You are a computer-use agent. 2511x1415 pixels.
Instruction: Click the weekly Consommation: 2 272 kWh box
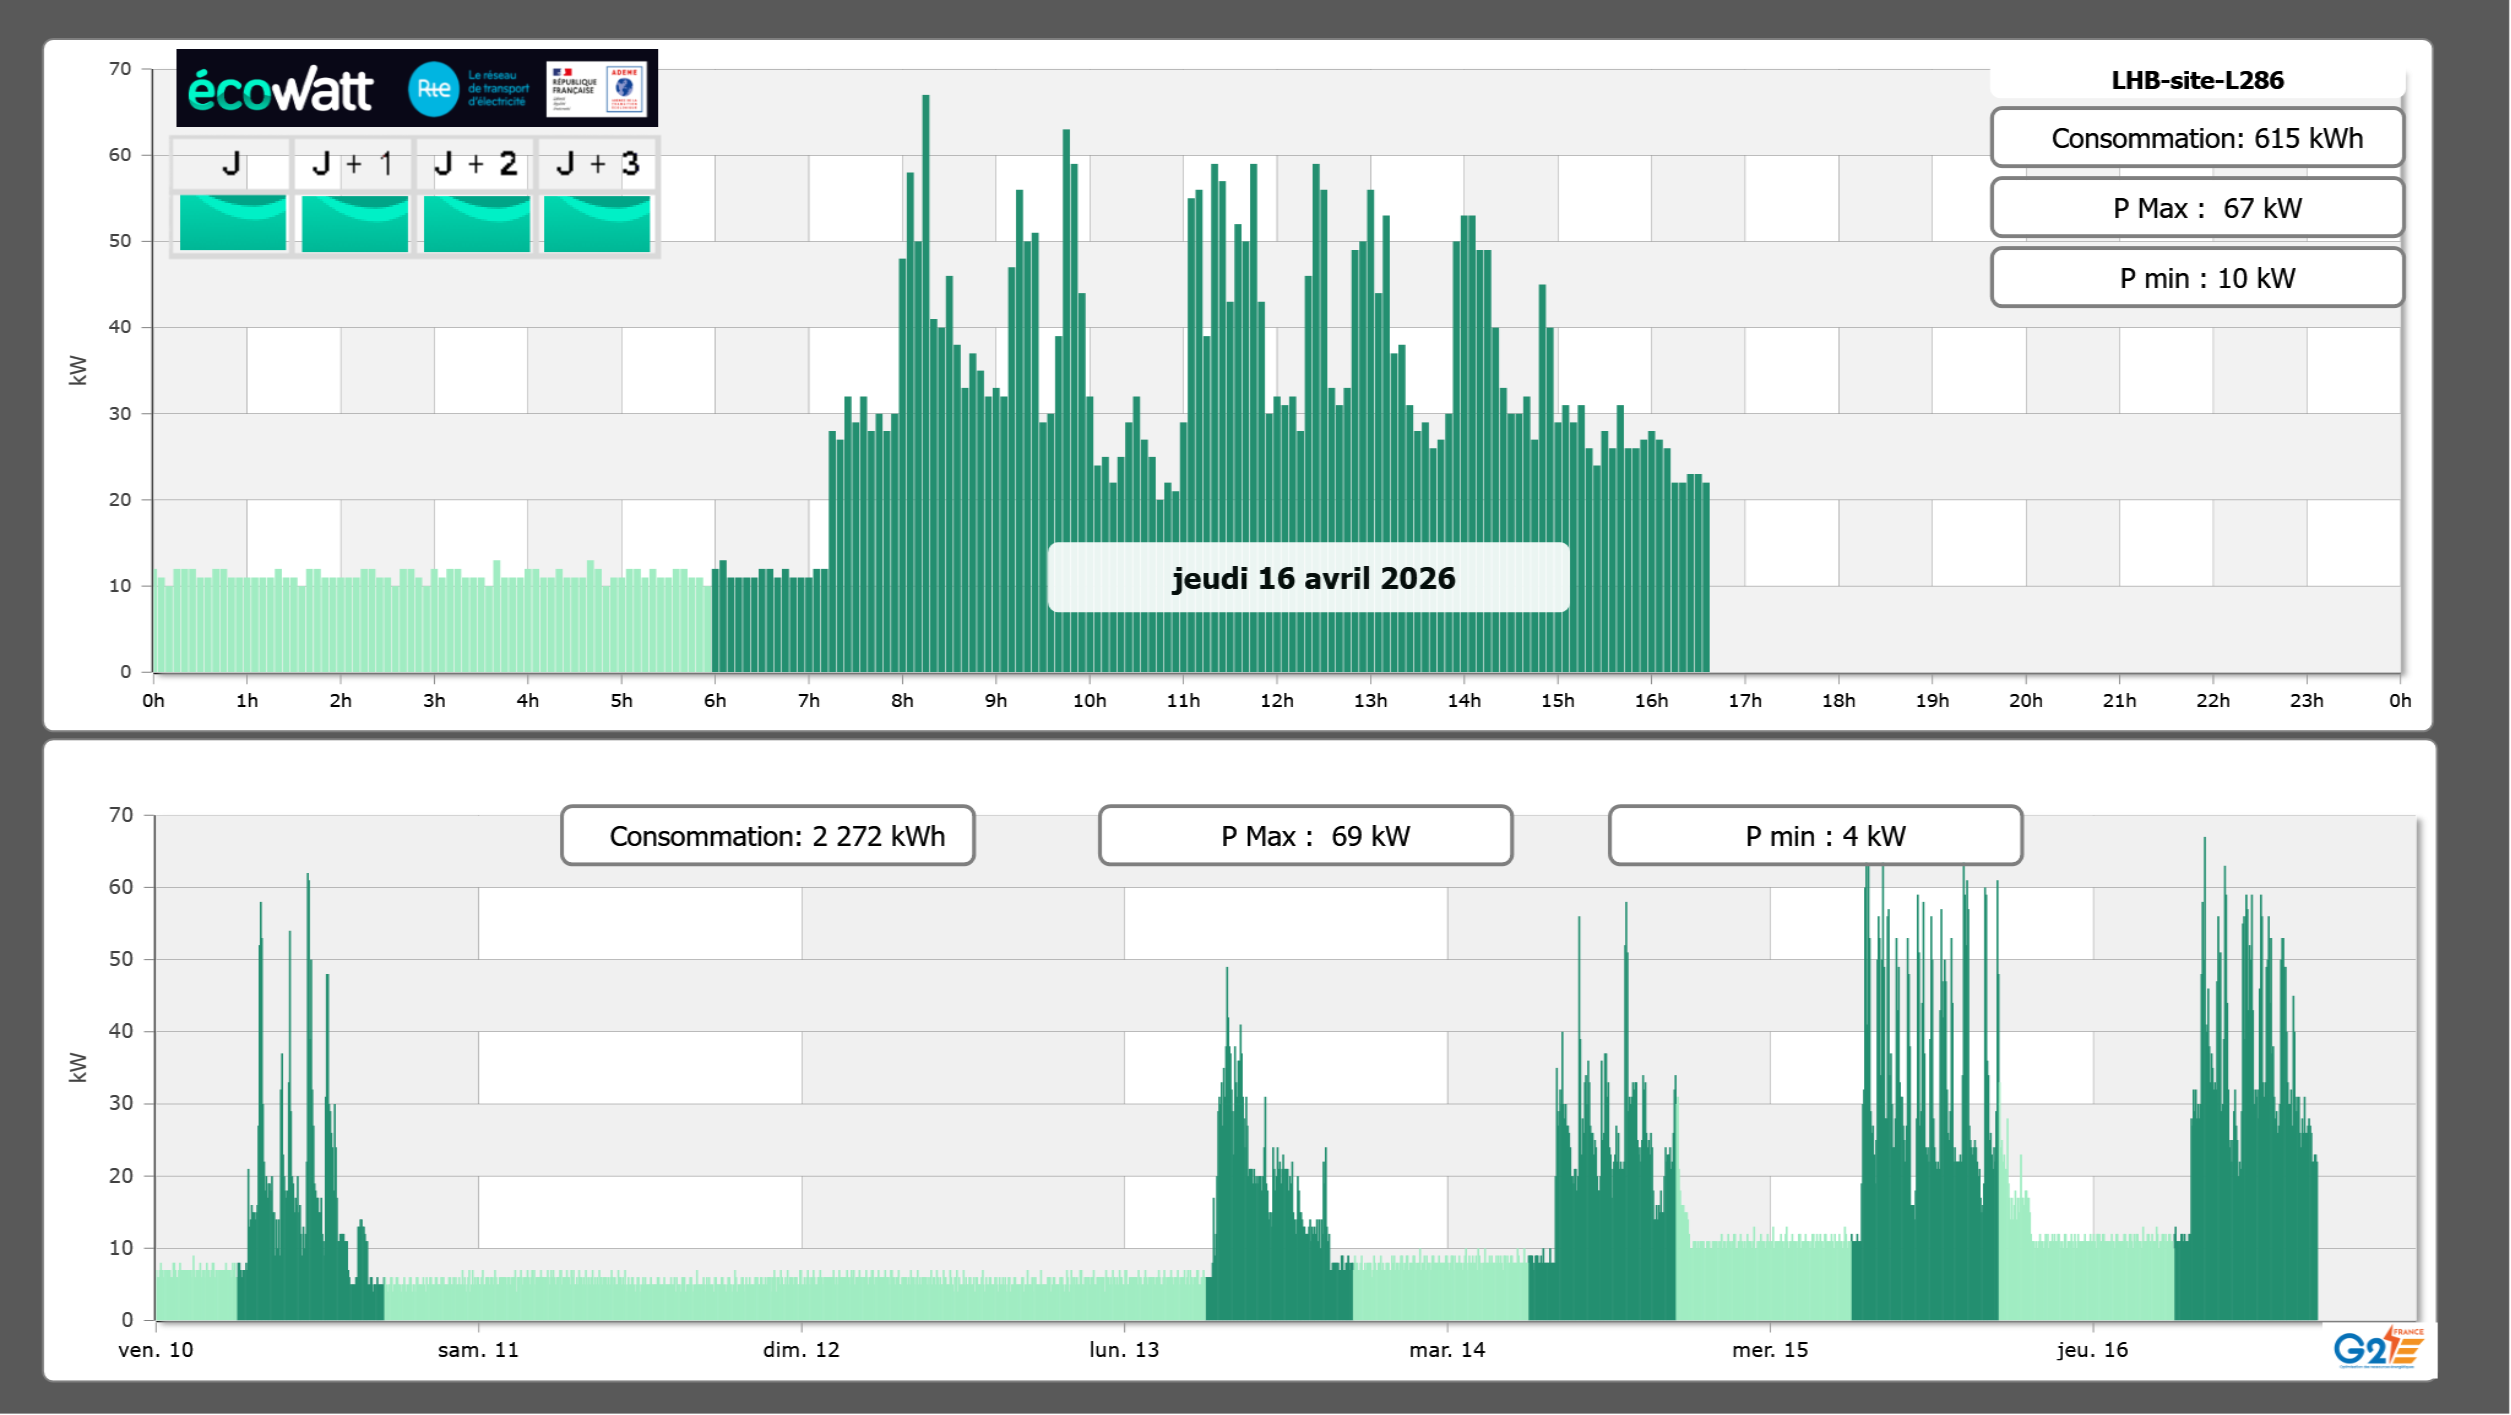pyautogui.click(x=768, y=836)
